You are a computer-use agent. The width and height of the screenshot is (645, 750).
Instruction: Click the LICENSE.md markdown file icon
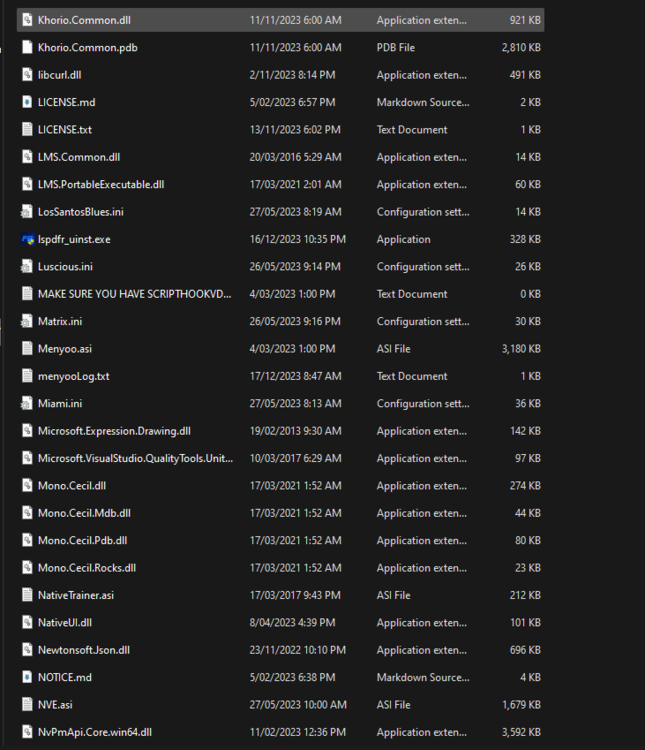[27, 102]
